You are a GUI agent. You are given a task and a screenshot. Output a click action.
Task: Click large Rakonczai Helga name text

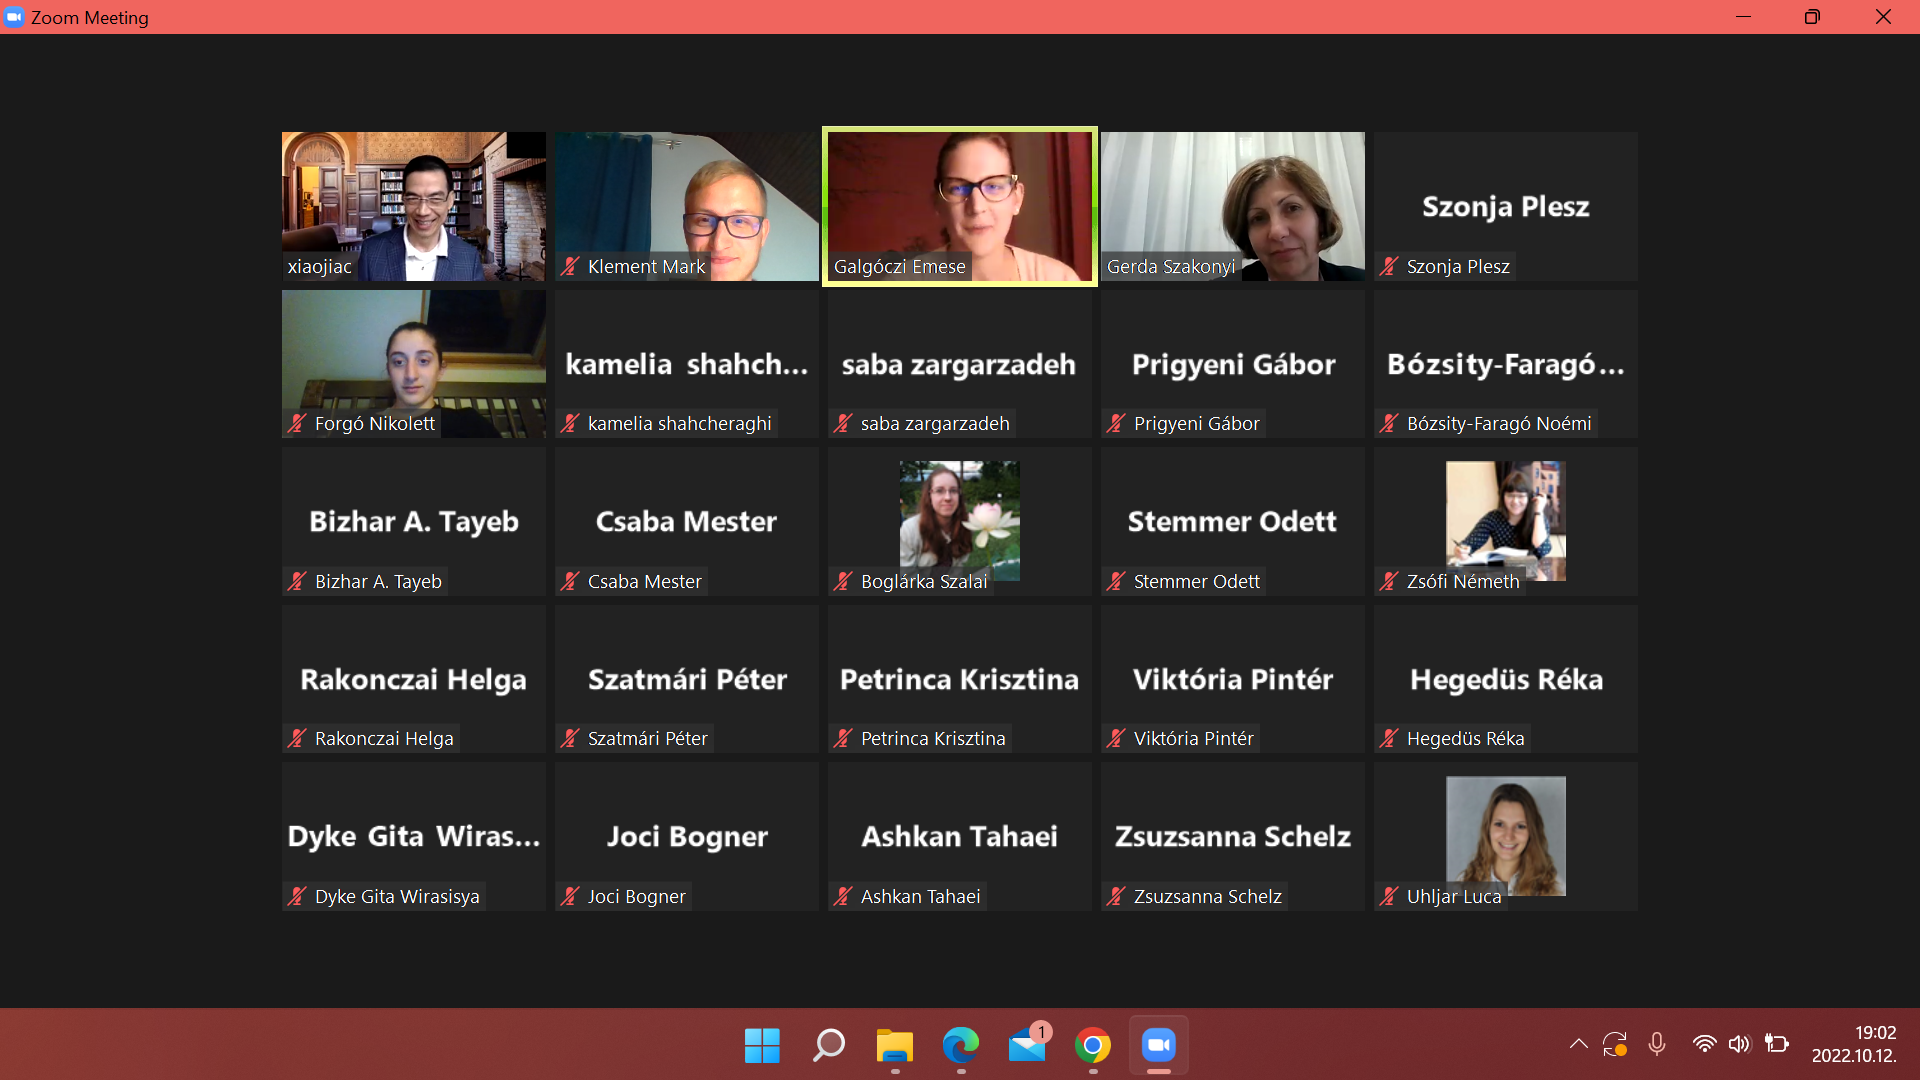click(413, 680)
